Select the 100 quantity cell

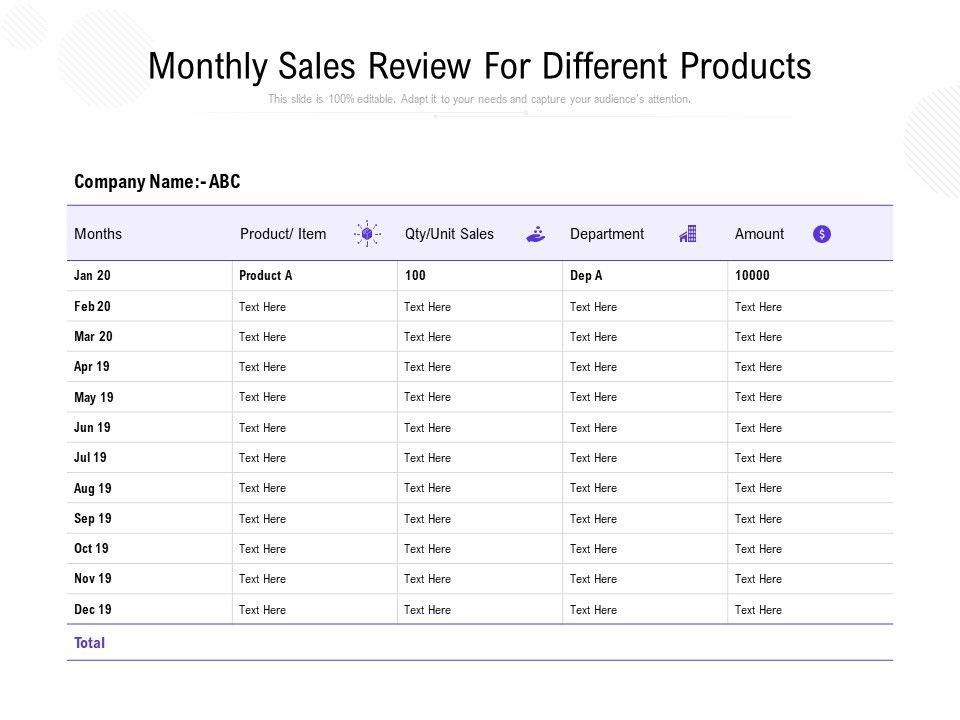pyautogui.click(x=415, y=276)
